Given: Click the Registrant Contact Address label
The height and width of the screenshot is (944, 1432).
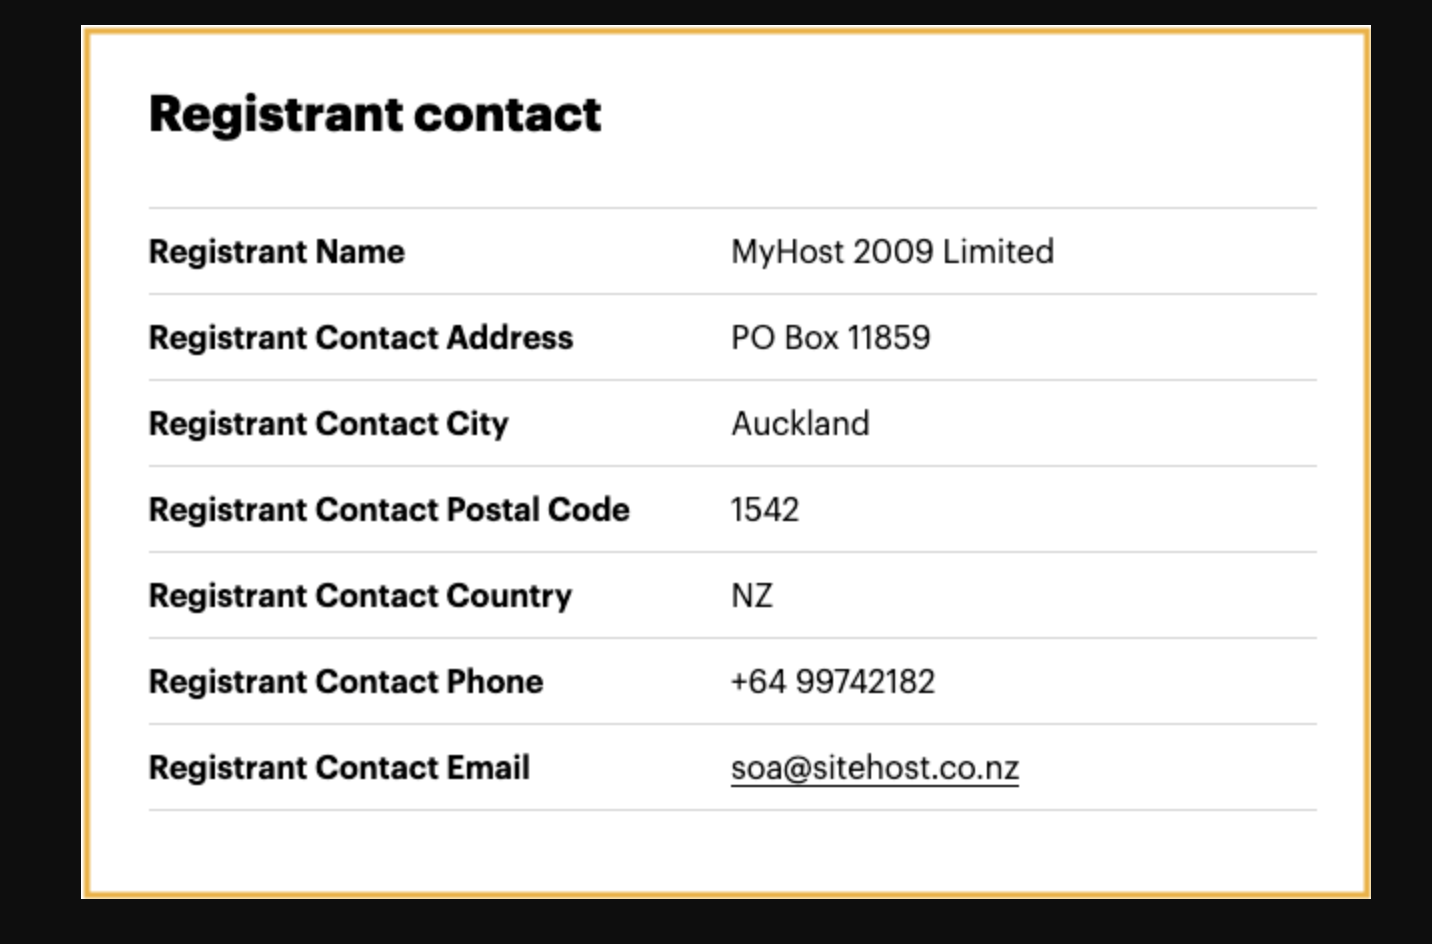Looking at the screenshot, I should (x=361, y=338).
